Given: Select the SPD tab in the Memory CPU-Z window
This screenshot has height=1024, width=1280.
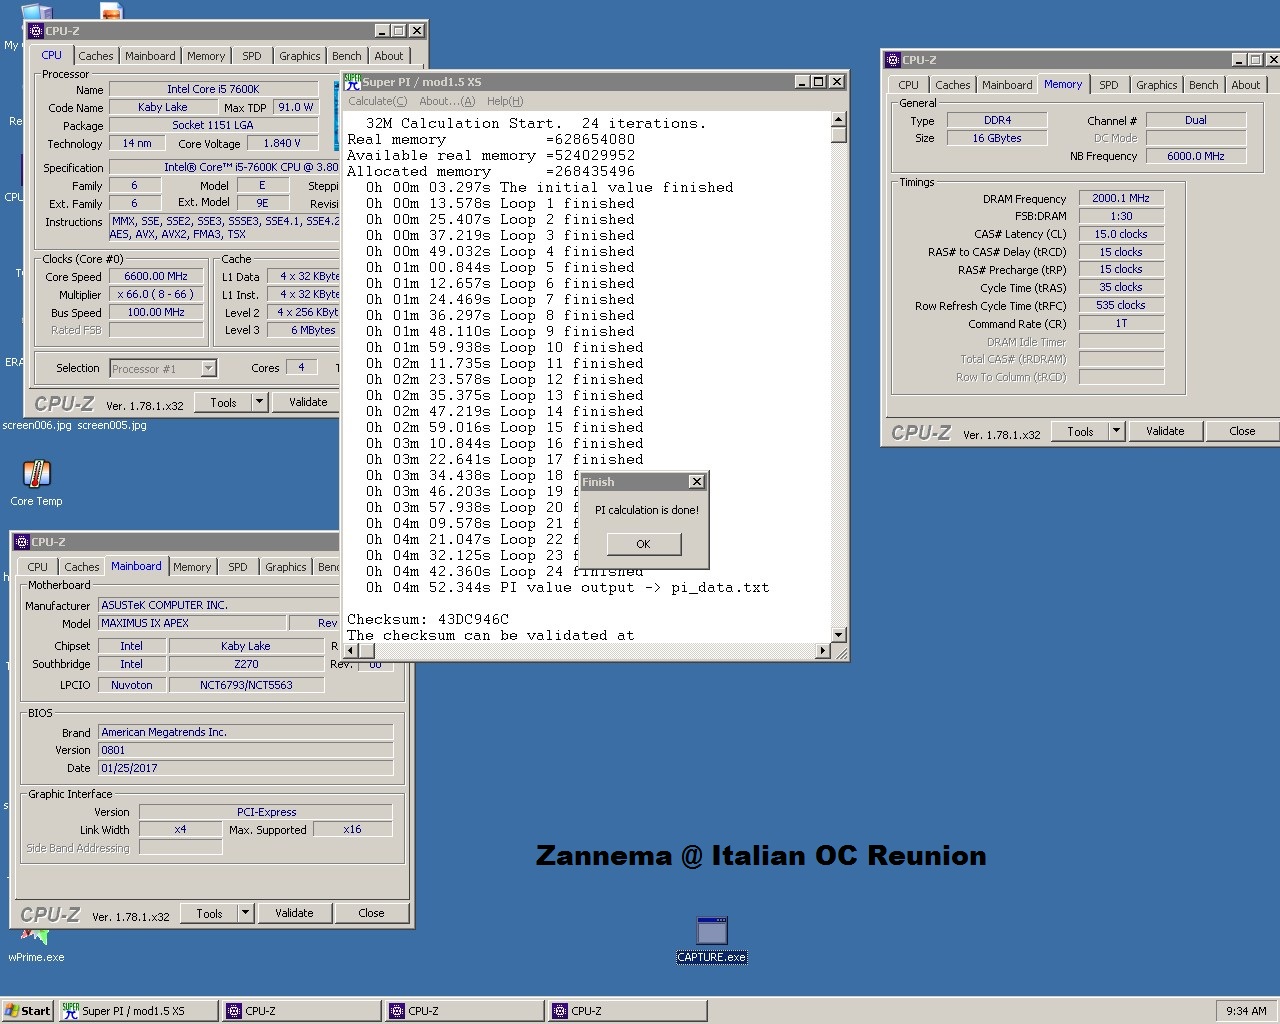Looking at the screenshot, I should (1109, 85).
